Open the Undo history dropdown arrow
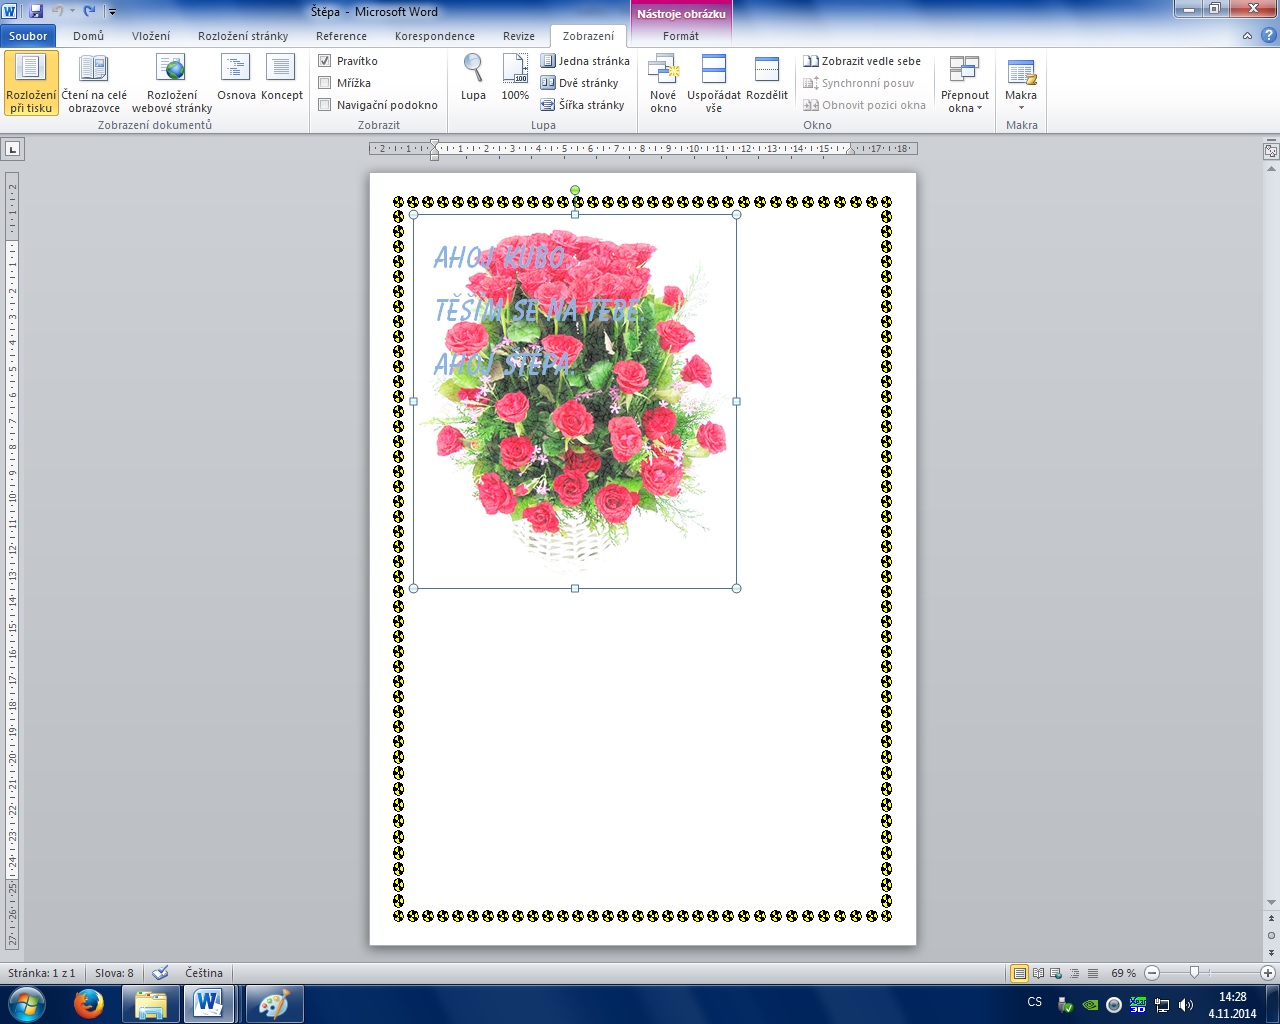 (72, 11)
